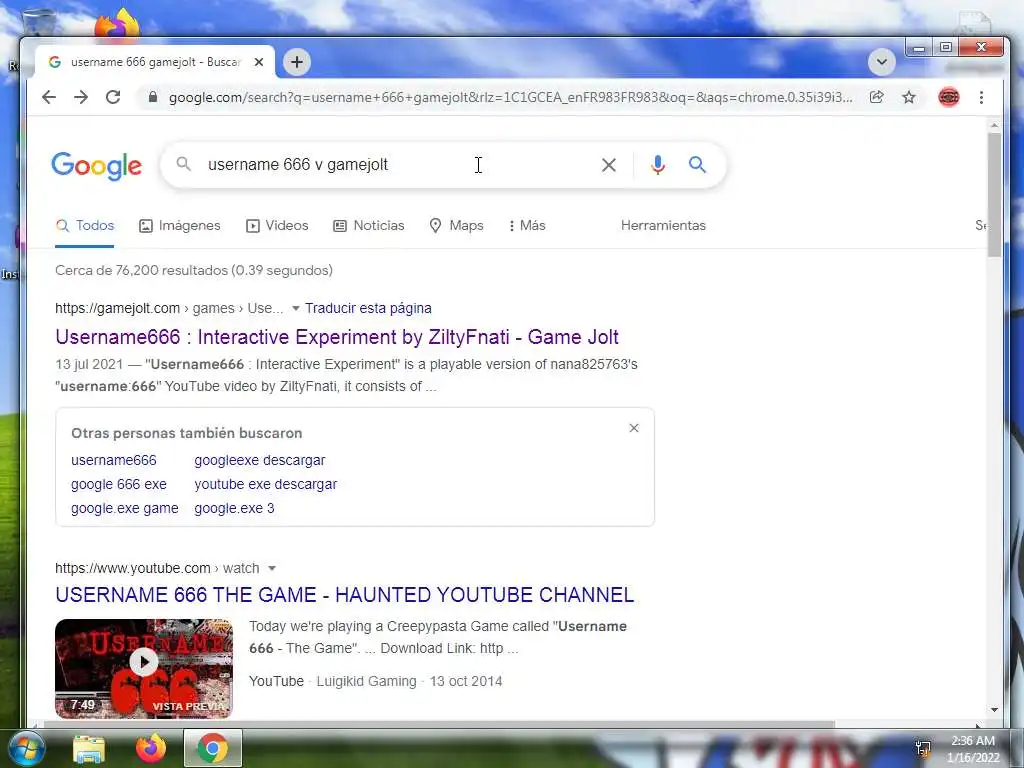Image resolution: width=1024 pixels, height=768 pixels.
Task: Click the gamejolt.com breadcrumb URL text
Action: tap(169, 308)
